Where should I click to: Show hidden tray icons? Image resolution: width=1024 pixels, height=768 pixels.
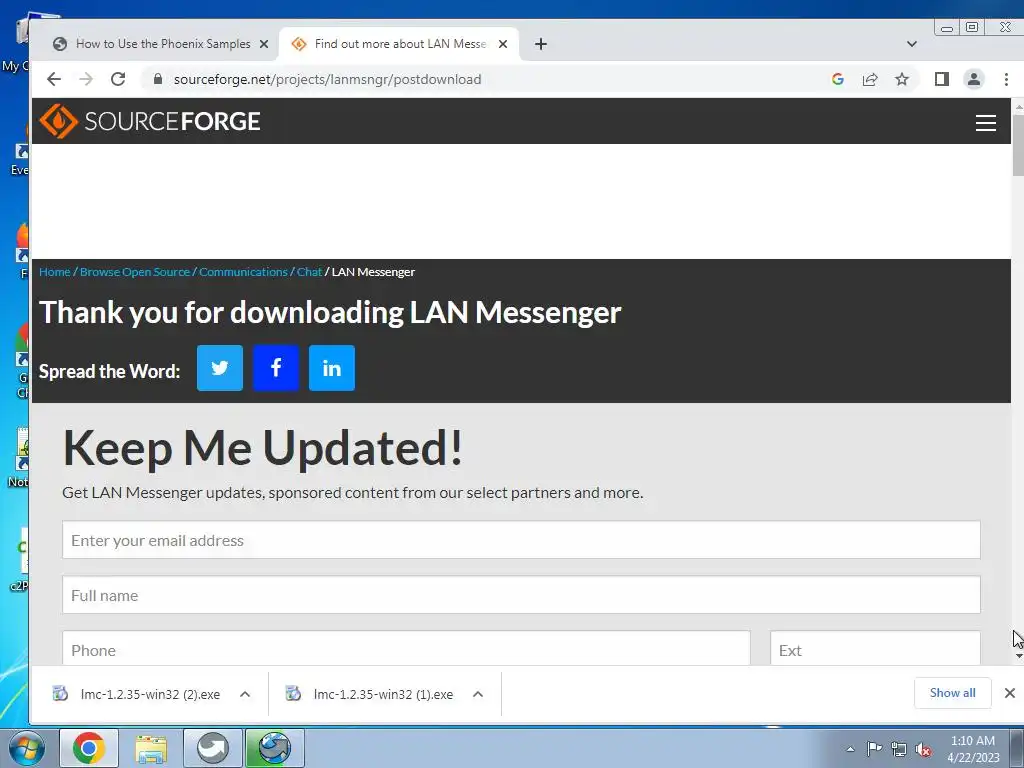pos(850,749)
